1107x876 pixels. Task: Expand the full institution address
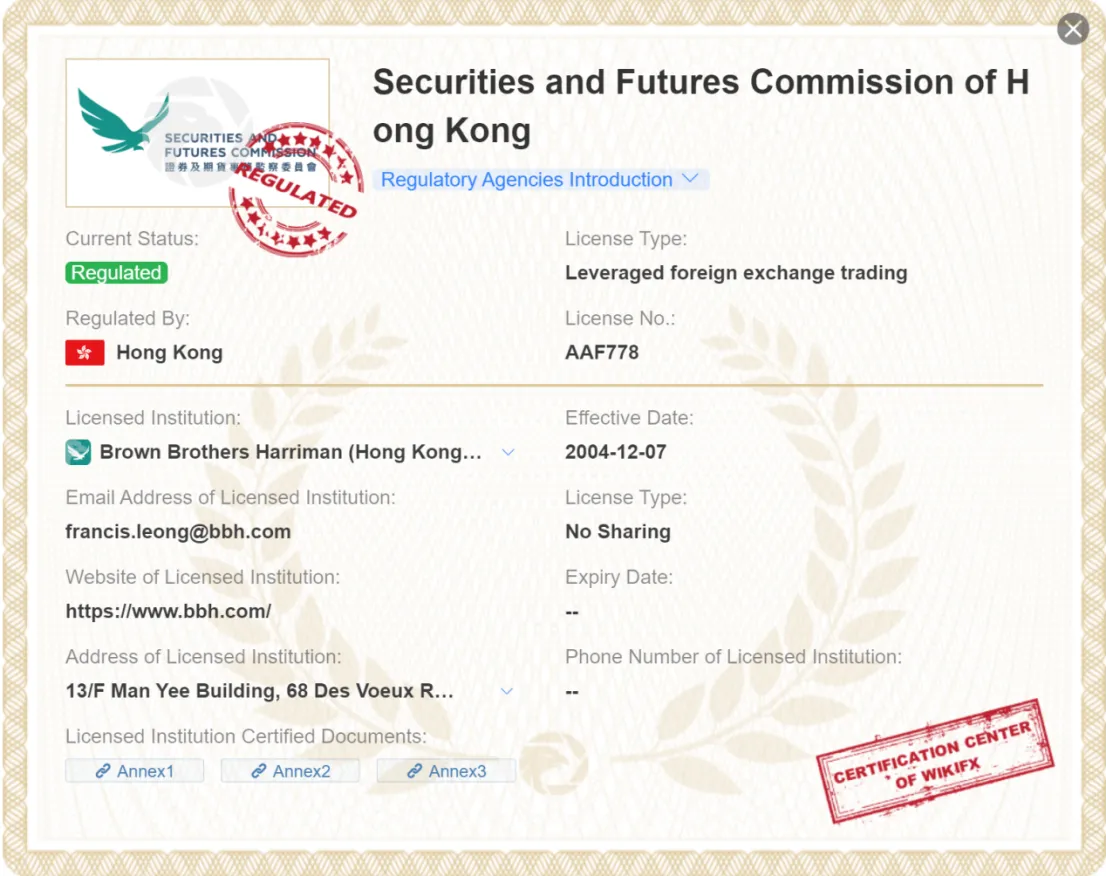click(507, 691)
